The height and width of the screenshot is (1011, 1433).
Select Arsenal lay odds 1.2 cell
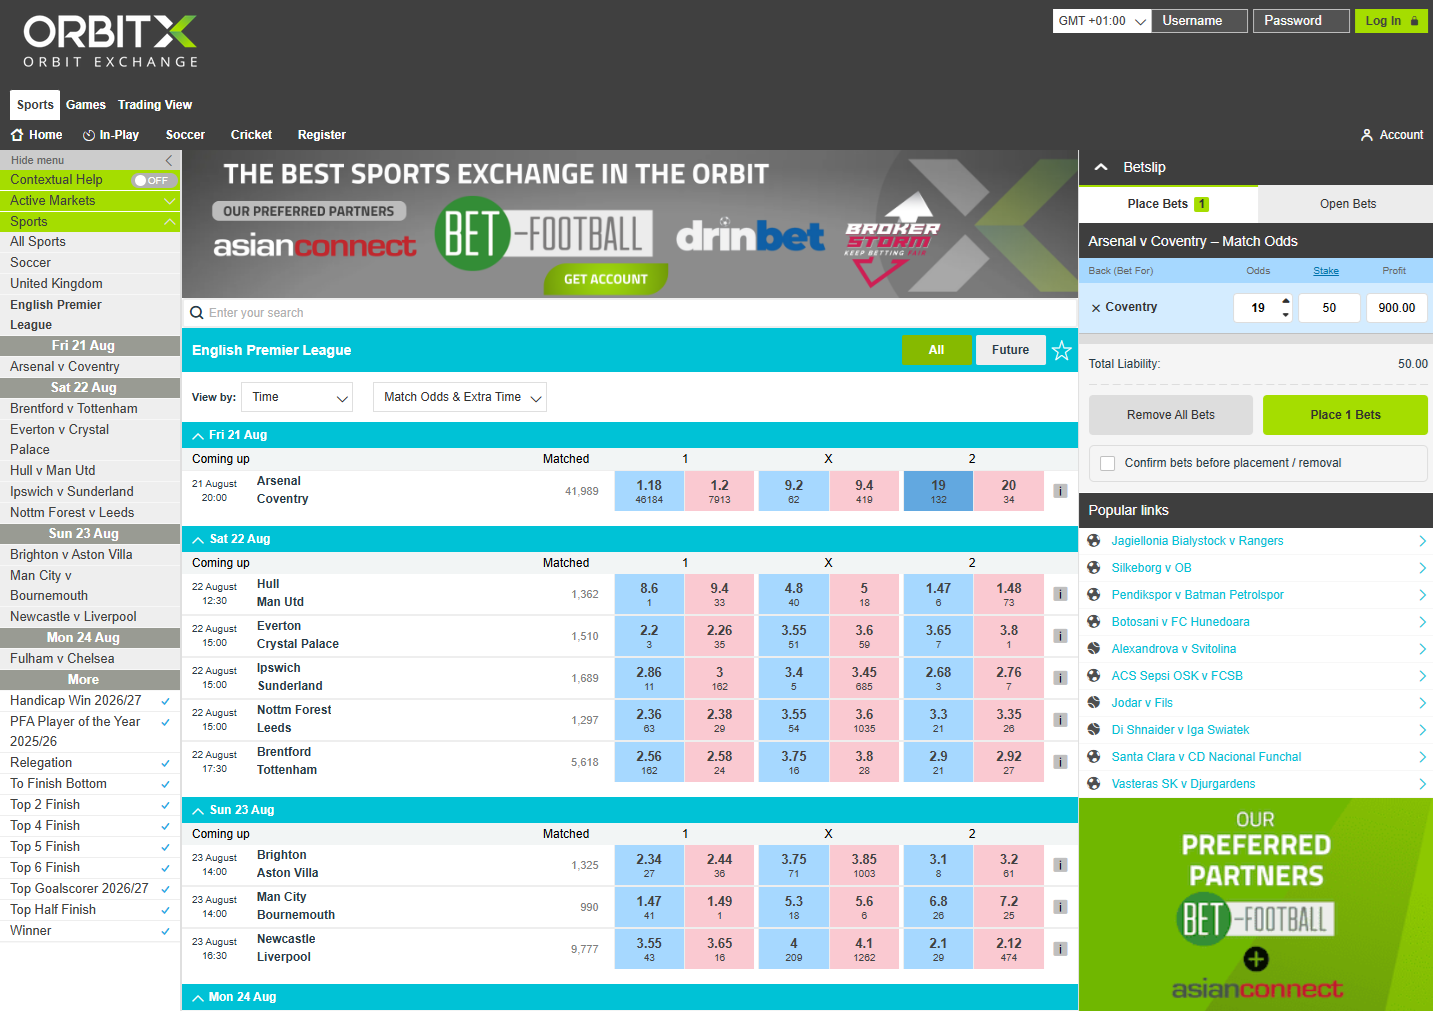[720, 491]
